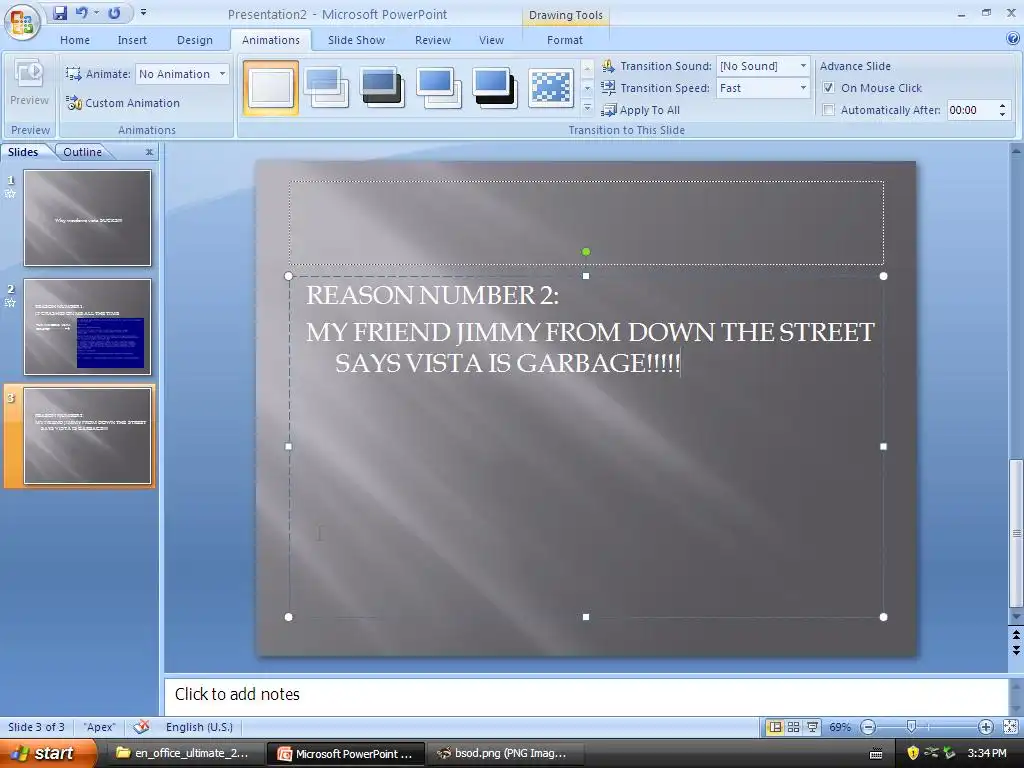Image resolution: width=1024 pixels, height=768 pixels.
Task: Enable Automatically After checkbox
Action: point(829,110)
